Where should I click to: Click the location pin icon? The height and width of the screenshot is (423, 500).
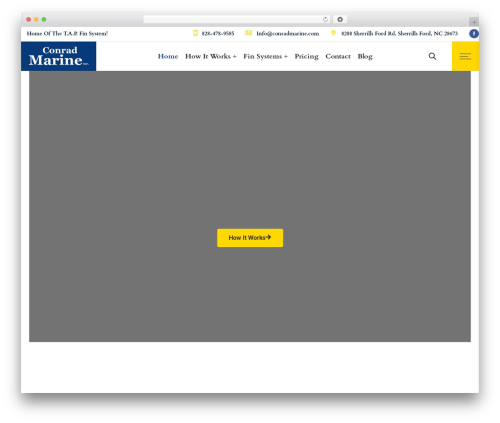333,33
